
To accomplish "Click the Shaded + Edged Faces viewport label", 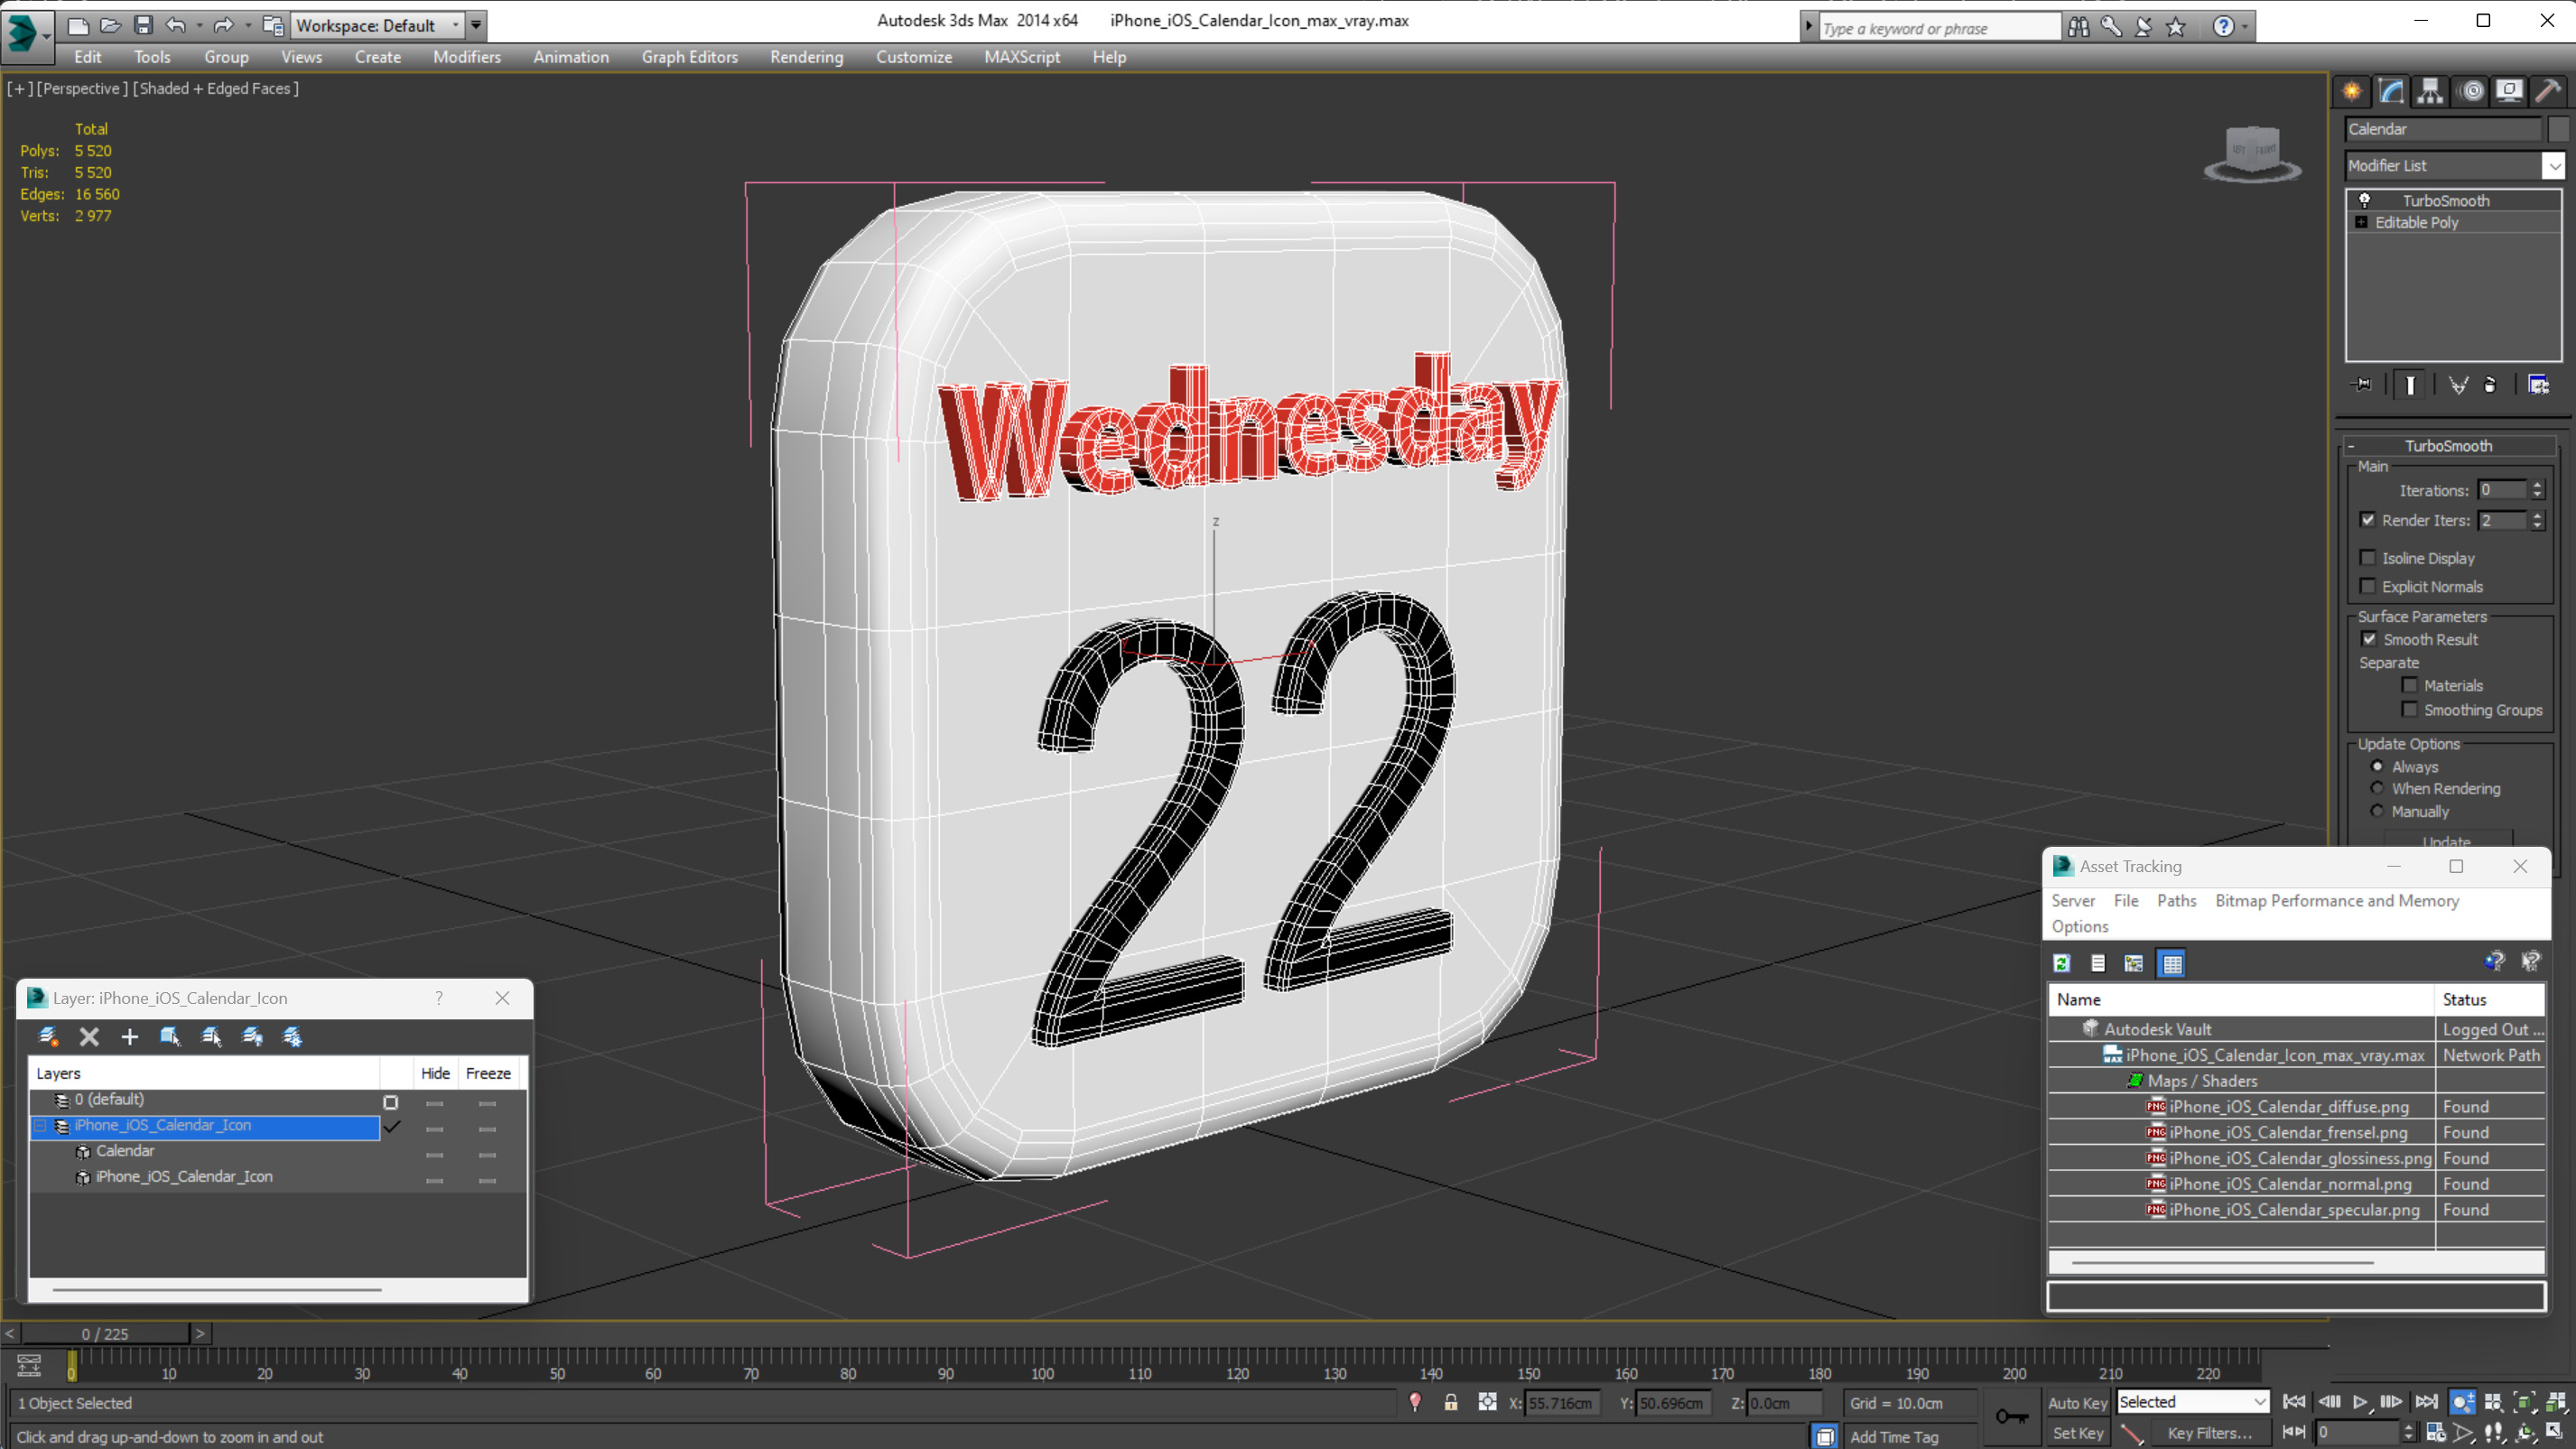I will [x=216, y=88].
